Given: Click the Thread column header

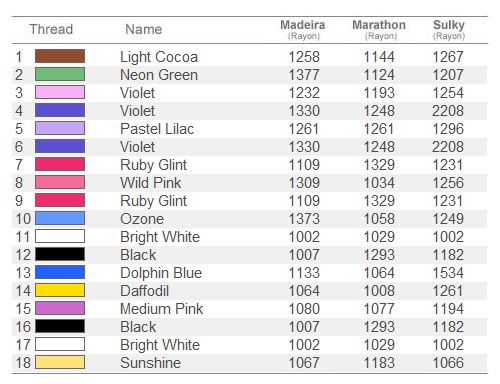Looking at the screenshot, I should [51, 29].
